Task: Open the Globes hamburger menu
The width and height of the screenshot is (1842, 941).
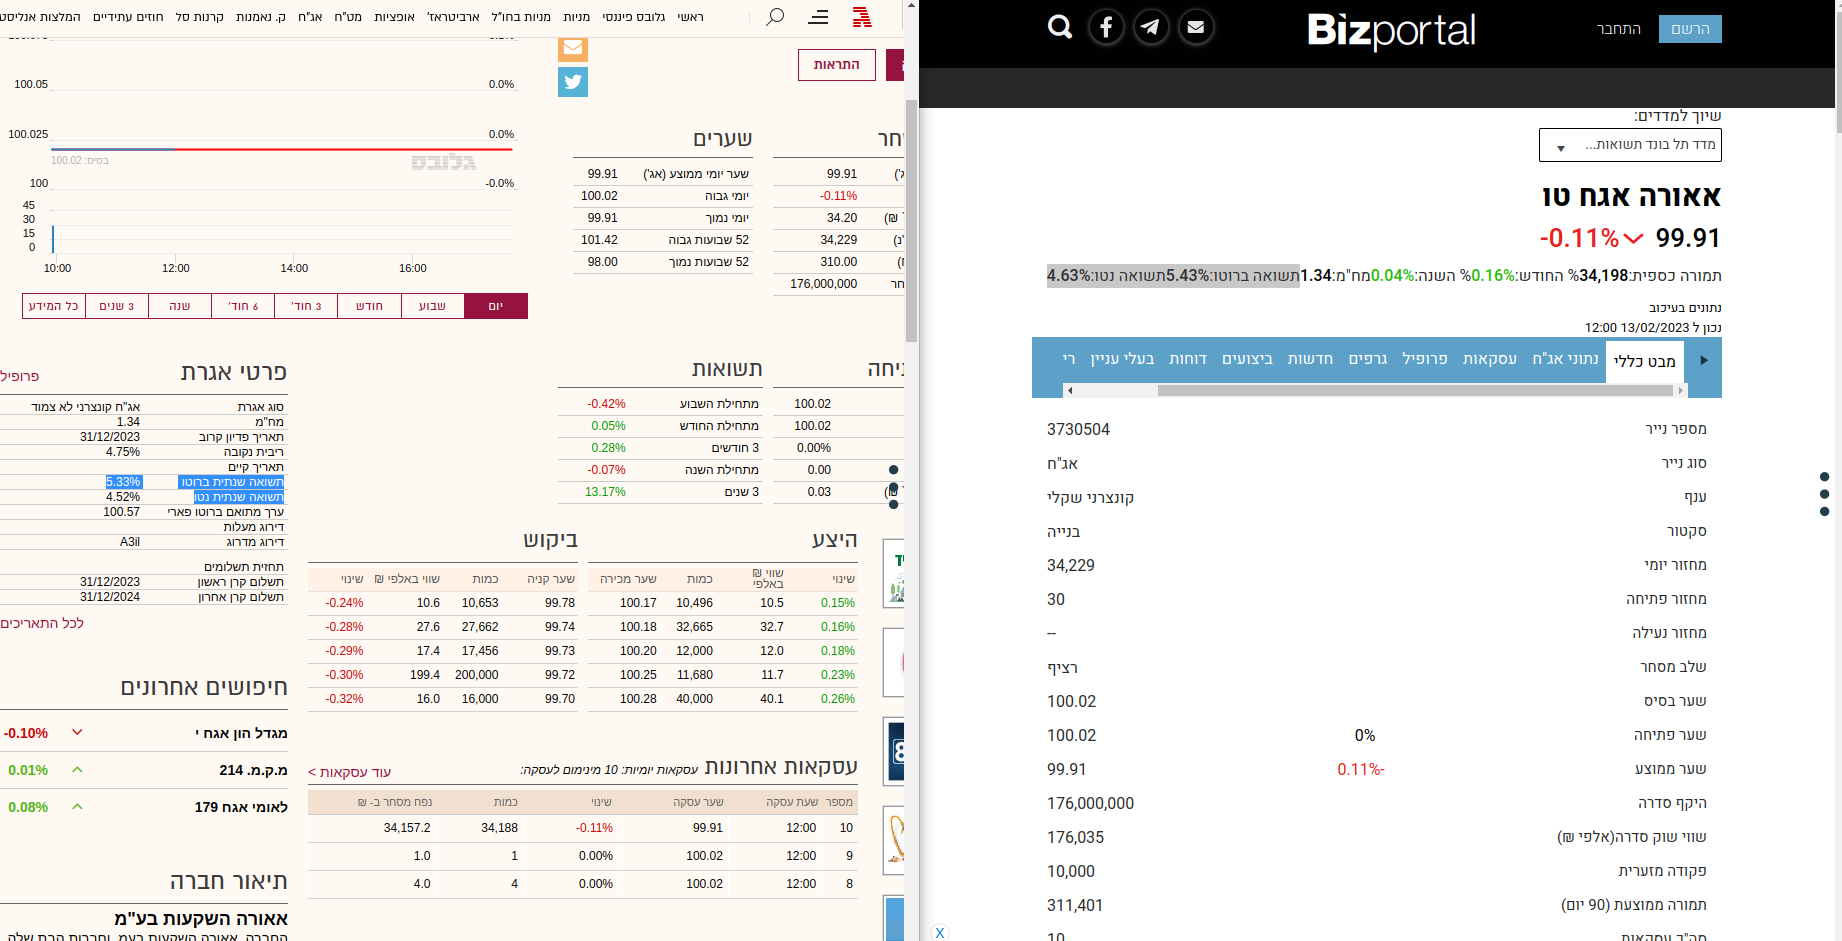Action: (x=818, y=17)
